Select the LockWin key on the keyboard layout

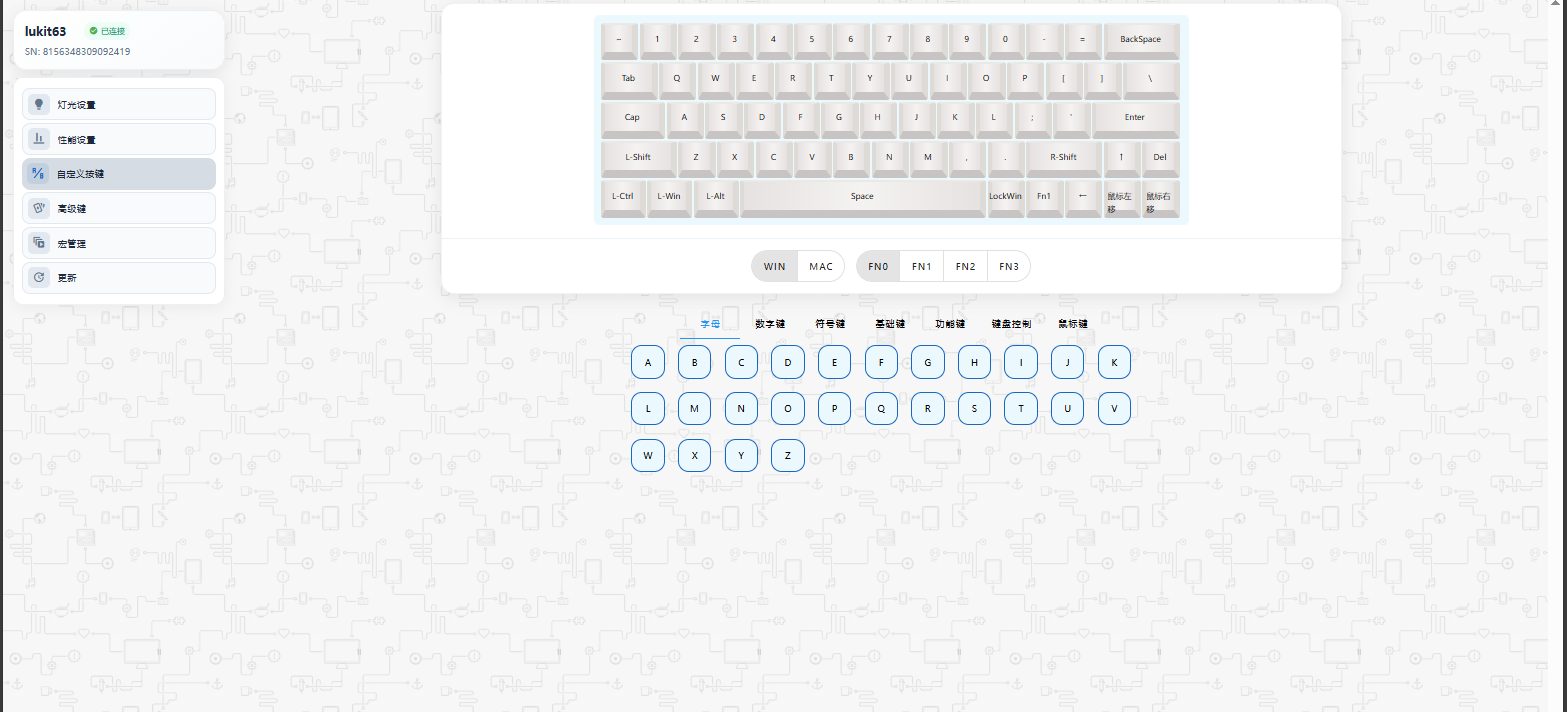1006,197
